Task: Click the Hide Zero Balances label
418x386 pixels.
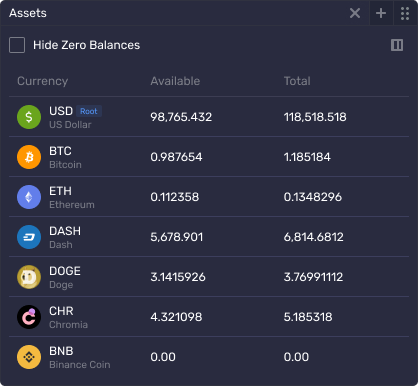Action: [86, 45]
